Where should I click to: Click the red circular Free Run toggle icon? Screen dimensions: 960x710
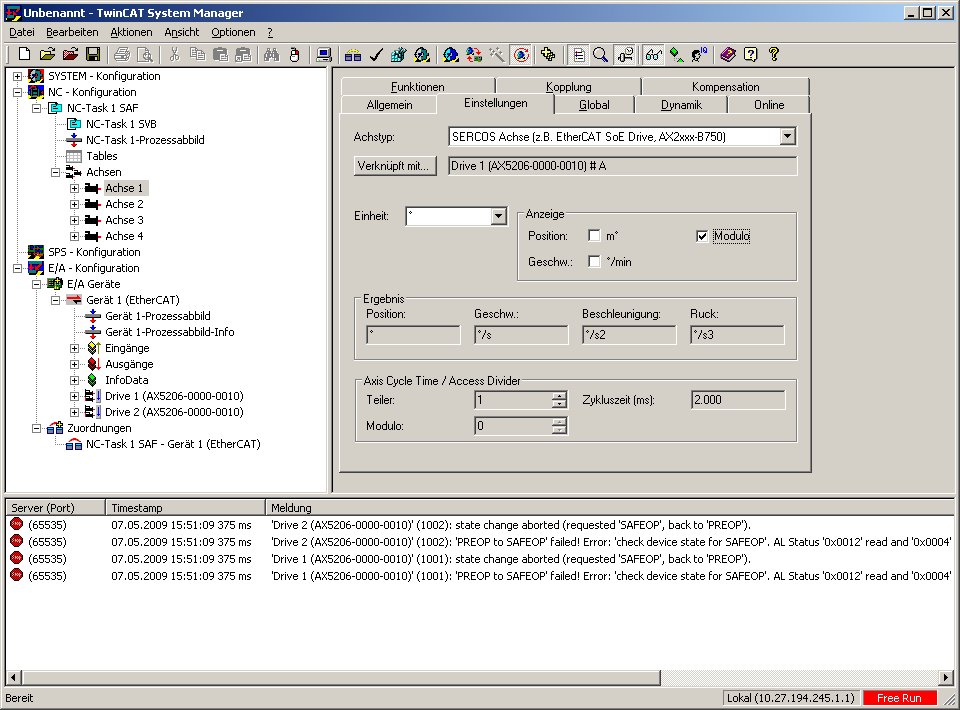point(521,54)
